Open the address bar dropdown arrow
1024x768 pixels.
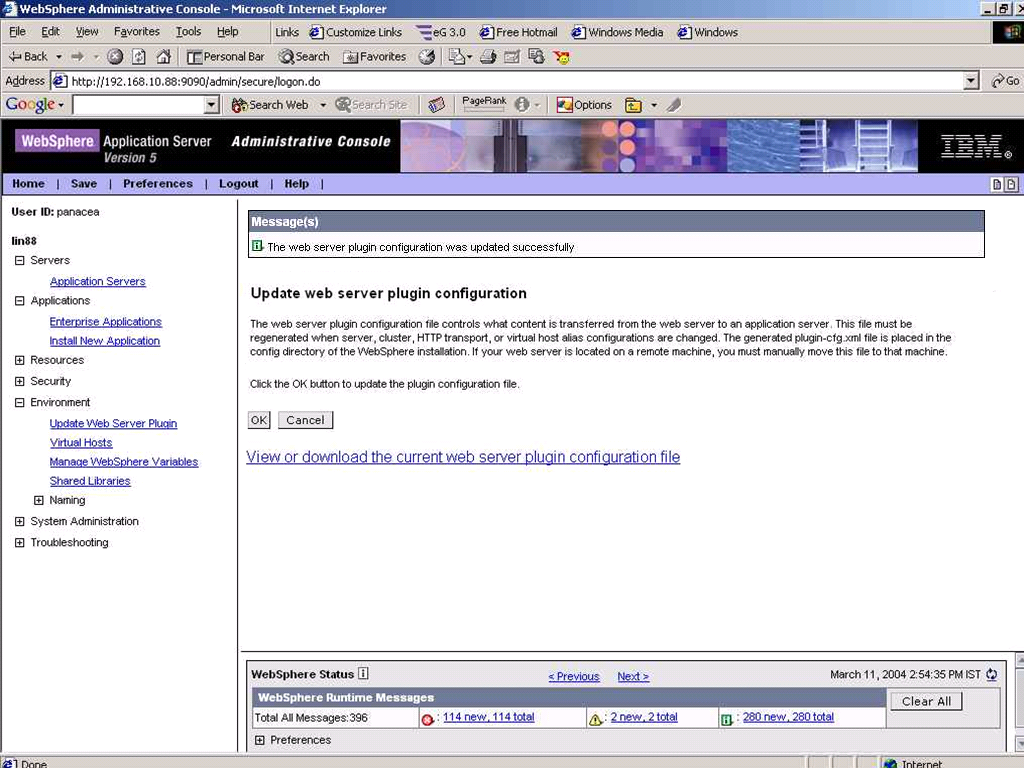pos(972,81)
